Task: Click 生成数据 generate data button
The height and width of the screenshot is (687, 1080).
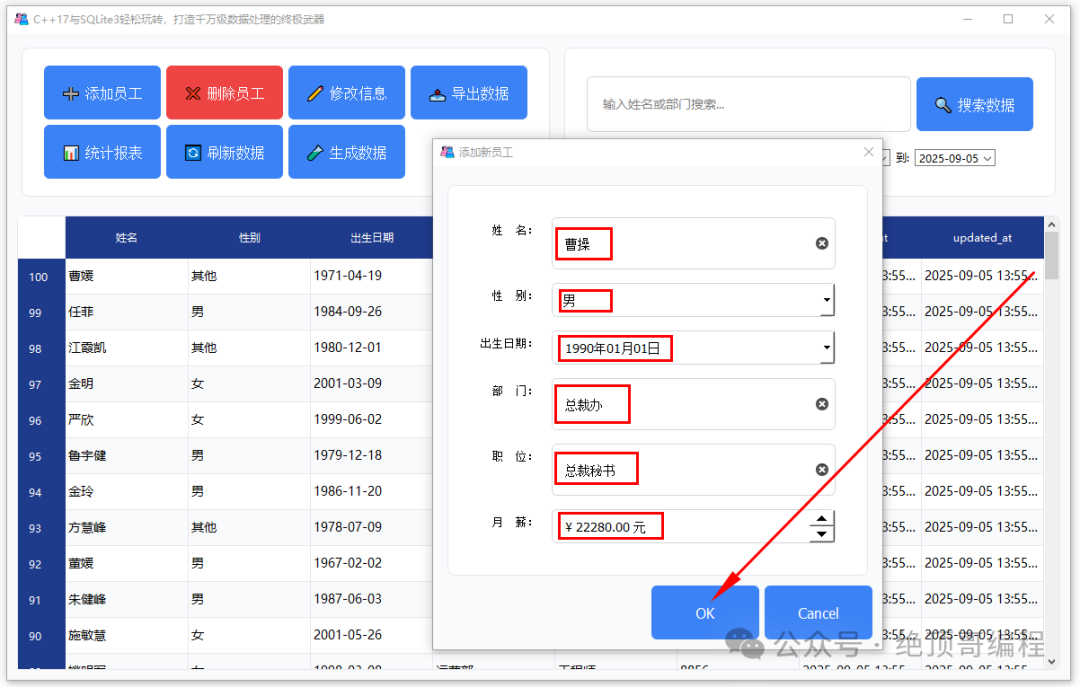Action: [346, 152]
